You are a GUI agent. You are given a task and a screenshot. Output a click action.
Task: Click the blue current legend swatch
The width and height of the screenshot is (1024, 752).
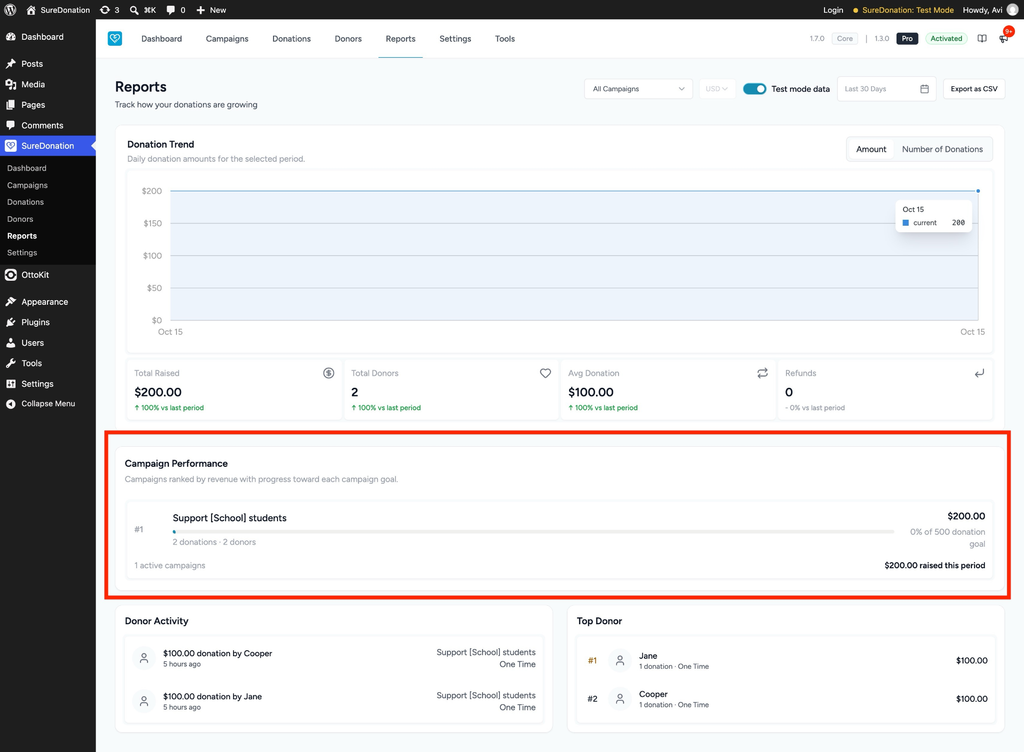click(906, 223)
